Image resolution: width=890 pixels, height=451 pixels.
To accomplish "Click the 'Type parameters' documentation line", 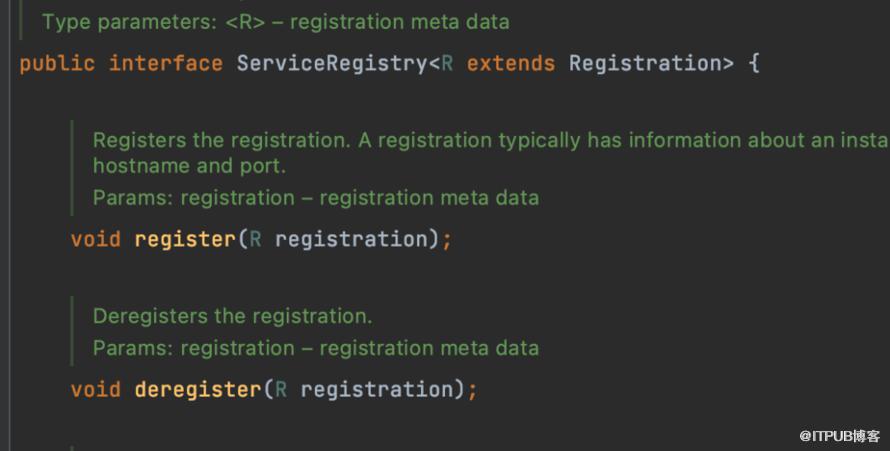I will [275, 21].
